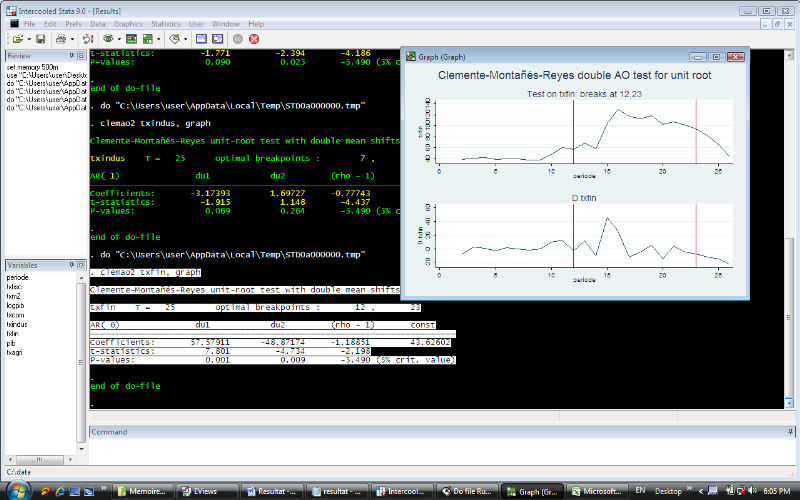Toggle the Review panel pin
Image resolution: width=800 pixels, height=500 pixels.
71,56
